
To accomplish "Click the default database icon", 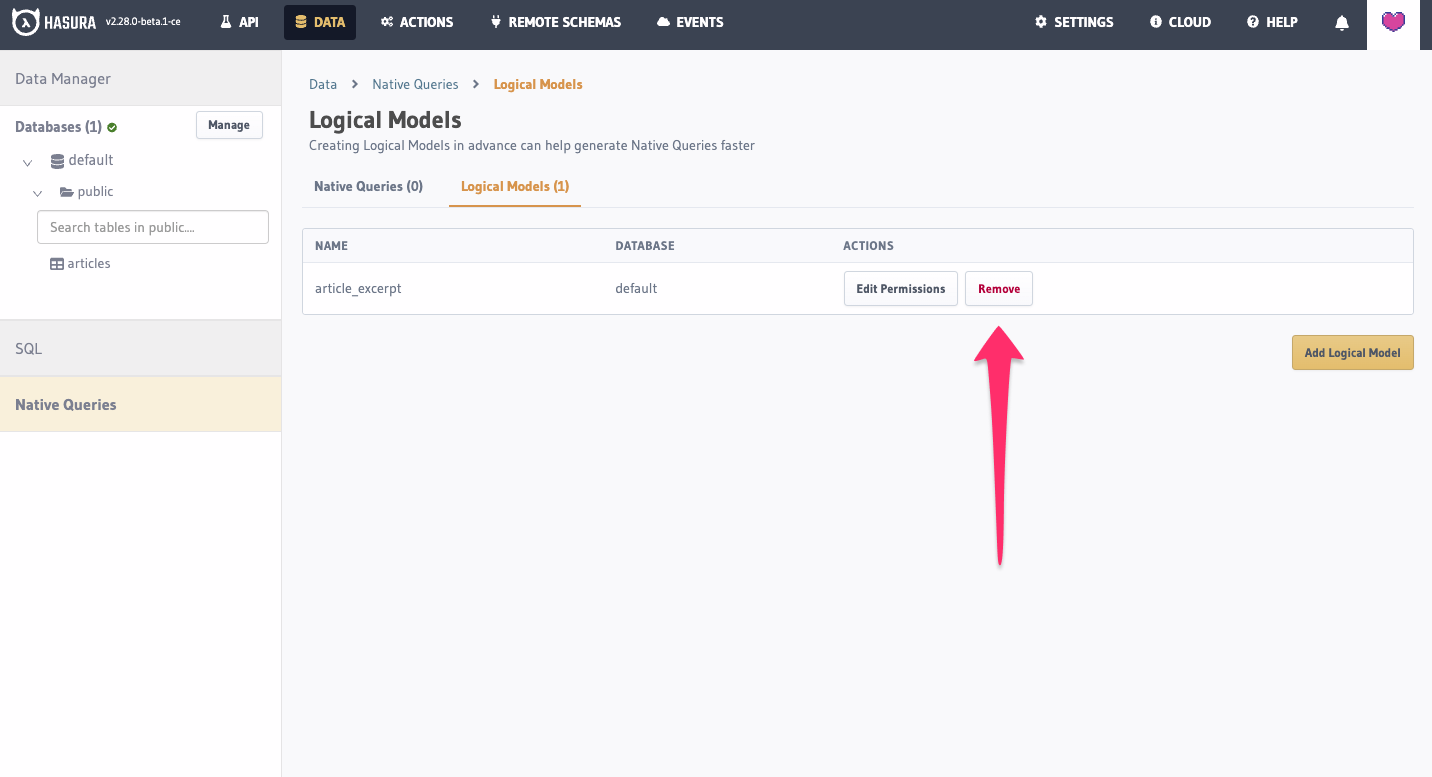I will 57,160.
